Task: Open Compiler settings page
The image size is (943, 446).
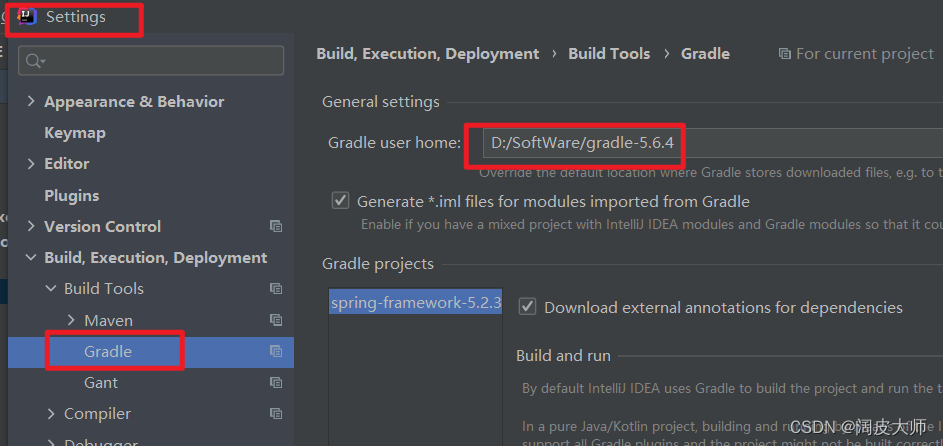Action: coord(97,414)
